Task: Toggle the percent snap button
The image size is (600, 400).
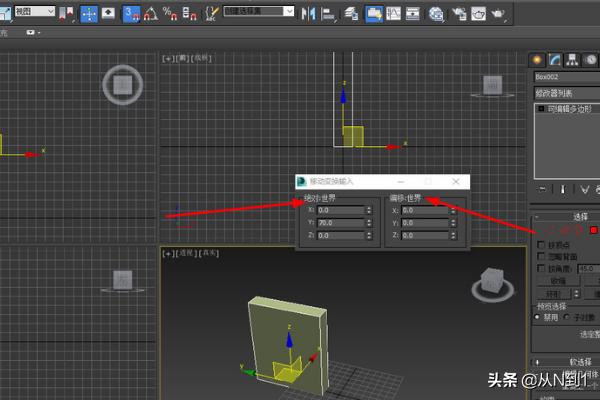Action: click(x=170, y=14)
